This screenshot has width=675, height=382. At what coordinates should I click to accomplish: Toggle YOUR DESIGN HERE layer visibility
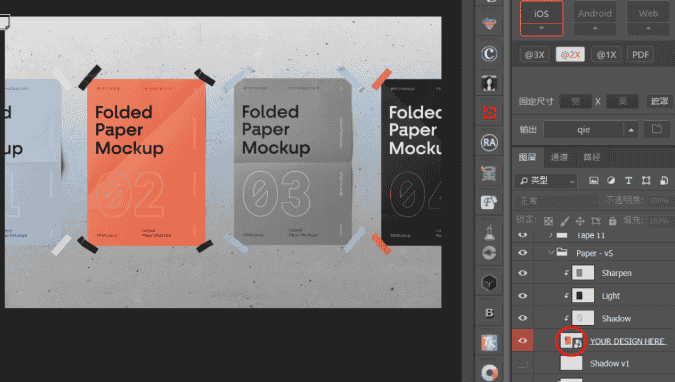click(523, 341)
